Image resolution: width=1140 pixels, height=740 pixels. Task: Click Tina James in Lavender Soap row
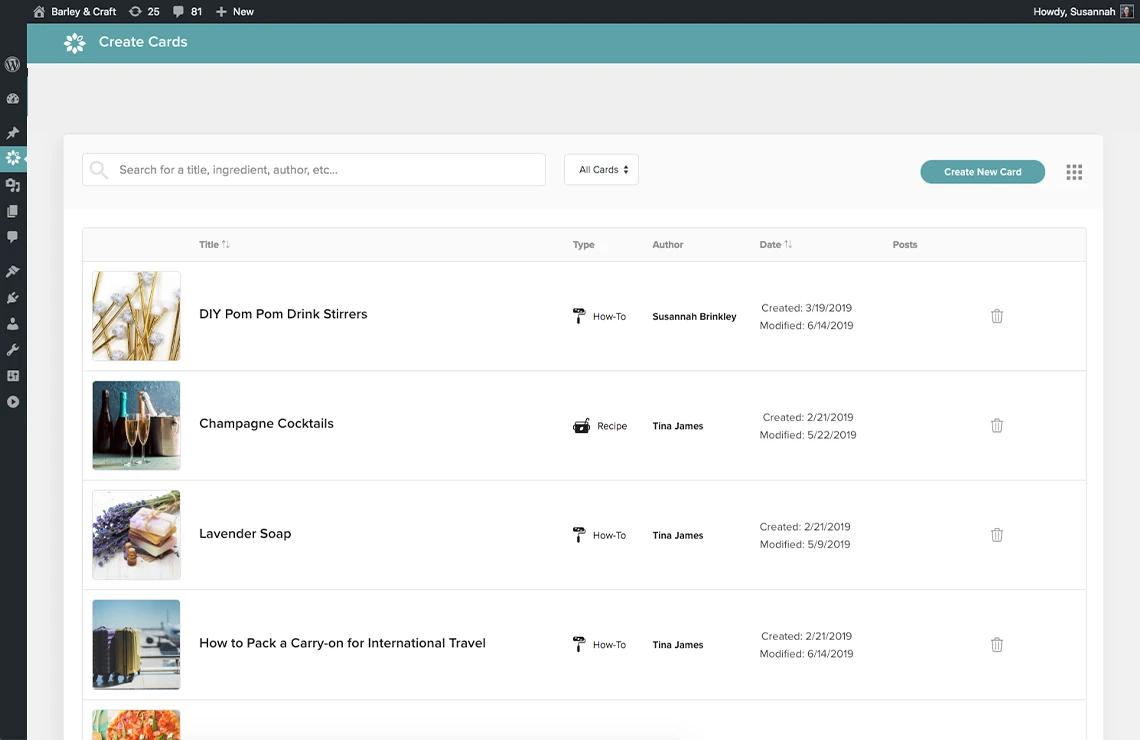678,535
